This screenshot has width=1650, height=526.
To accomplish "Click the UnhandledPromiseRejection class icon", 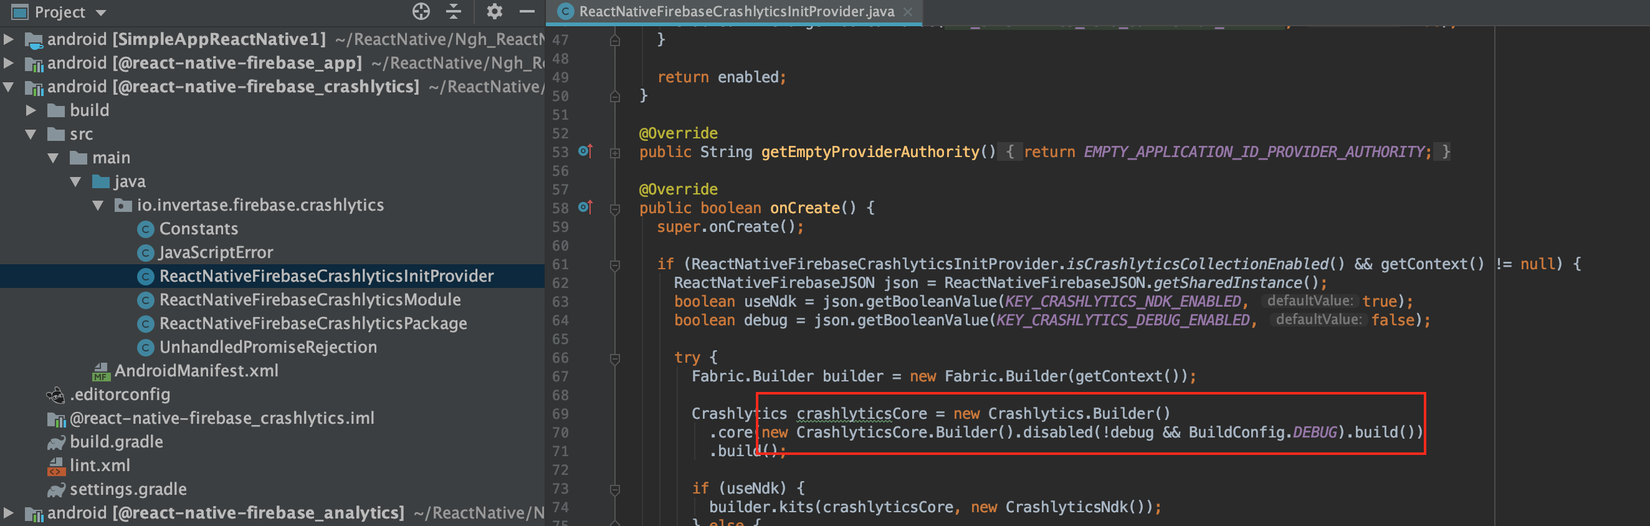I will [x=146, y=347].
